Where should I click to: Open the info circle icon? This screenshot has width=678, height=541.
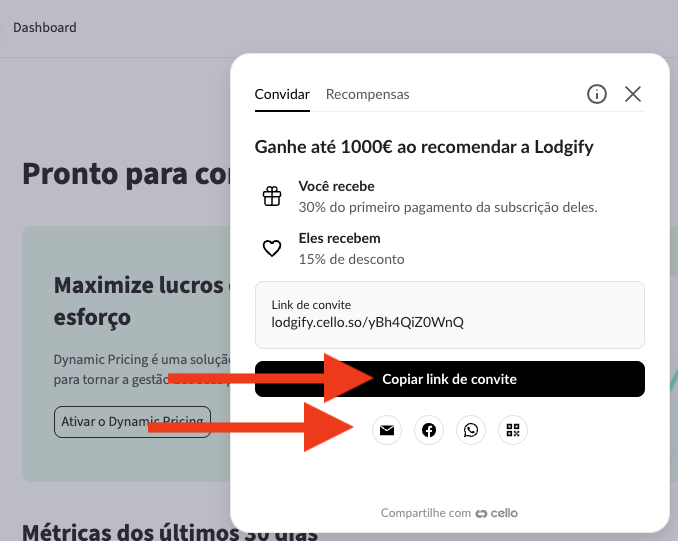point(597,94)
